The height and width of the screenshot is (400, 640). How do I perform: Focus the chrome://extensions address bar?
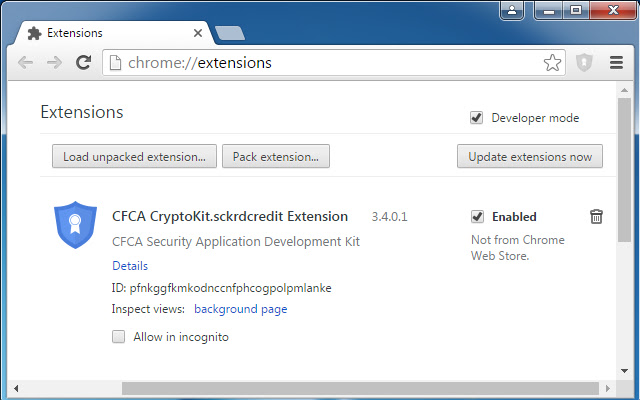point(334,63)
